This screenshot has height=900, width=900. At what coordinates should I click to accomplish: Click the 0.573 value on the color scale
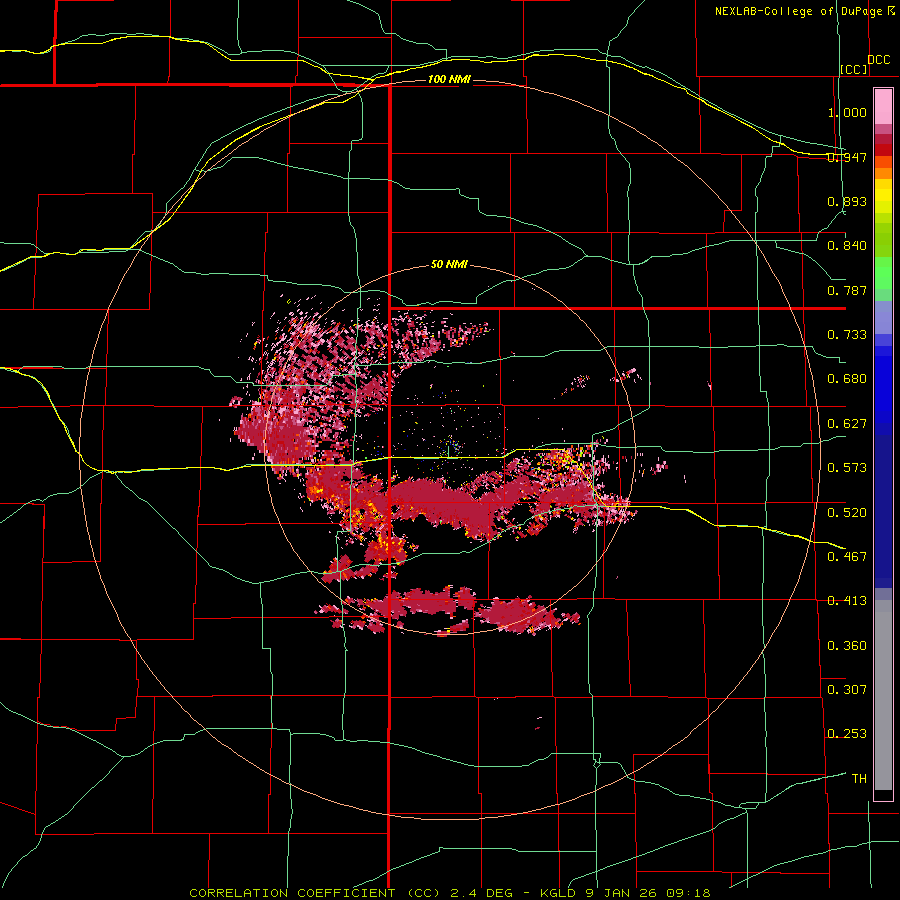click(x=847, y=468)
